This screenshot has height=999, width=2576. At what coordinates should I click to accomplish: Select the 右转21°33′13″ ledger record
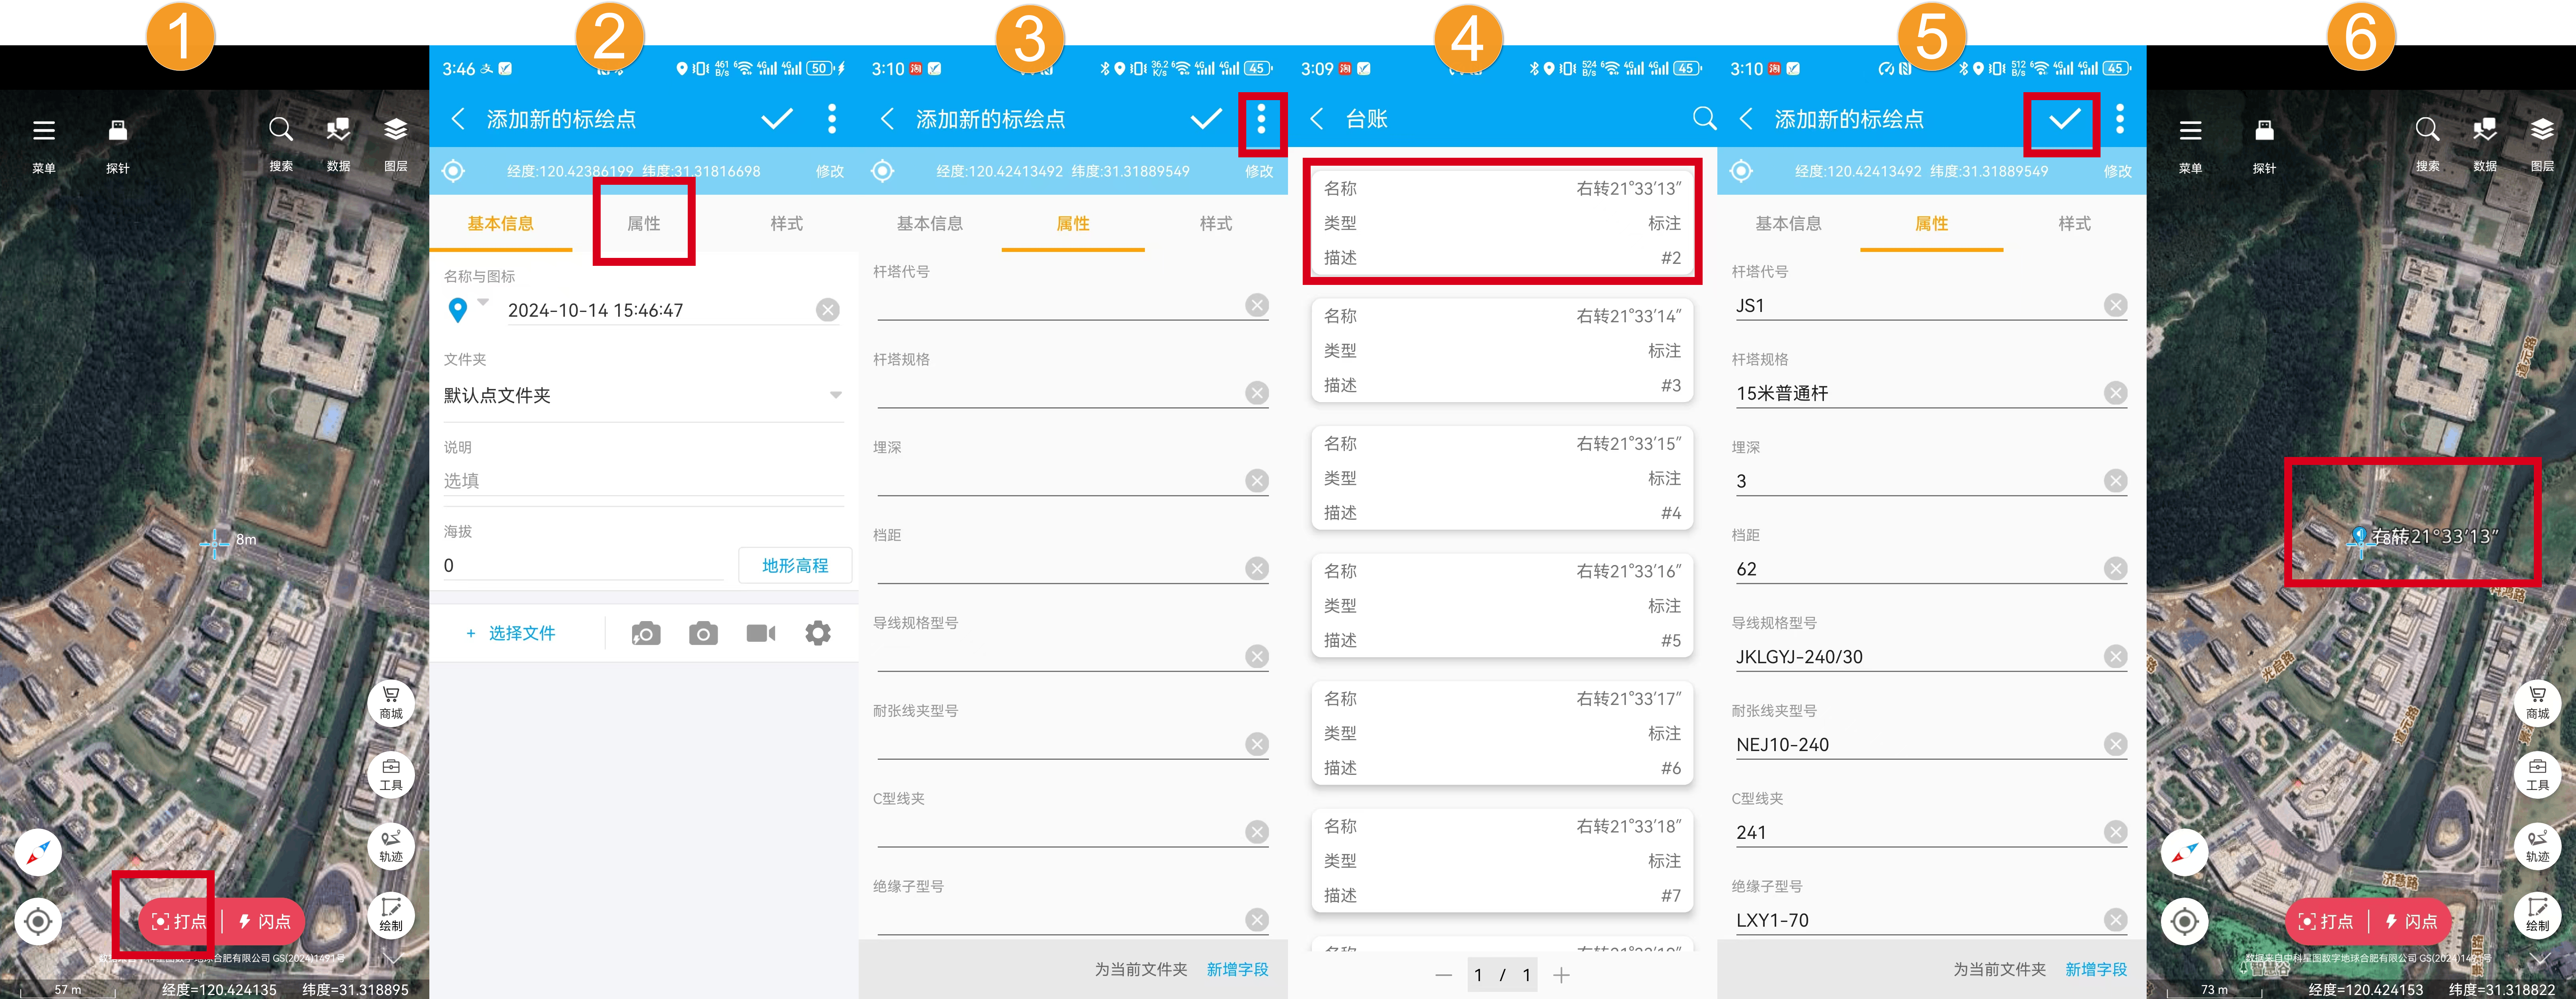pos(1501,222)
